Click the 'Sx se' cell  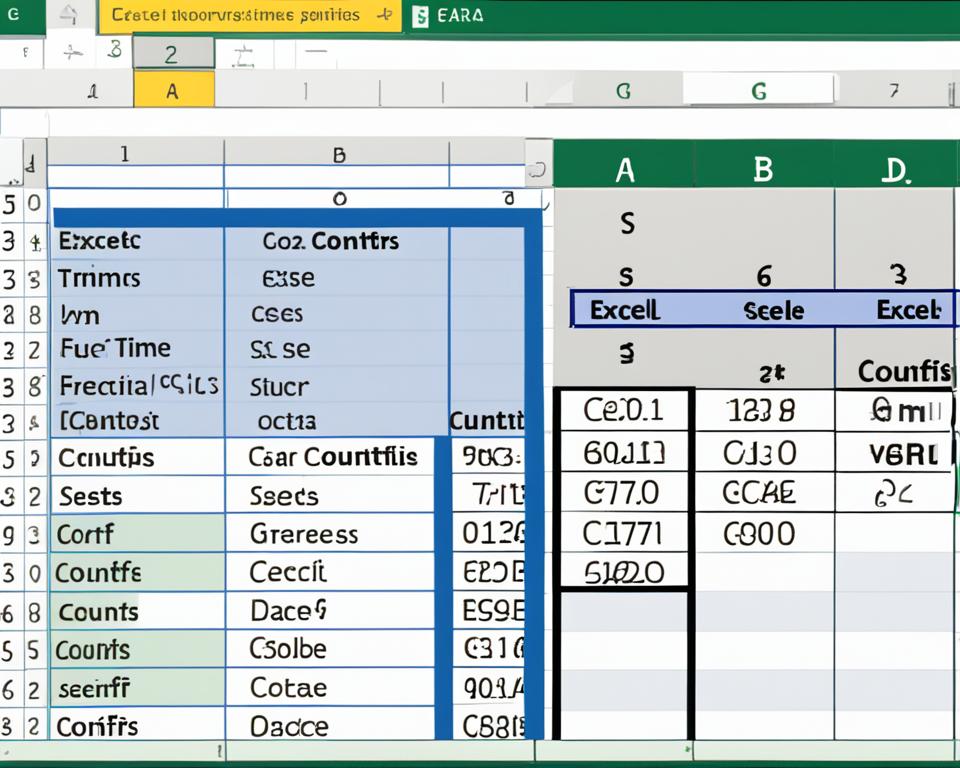336,349
